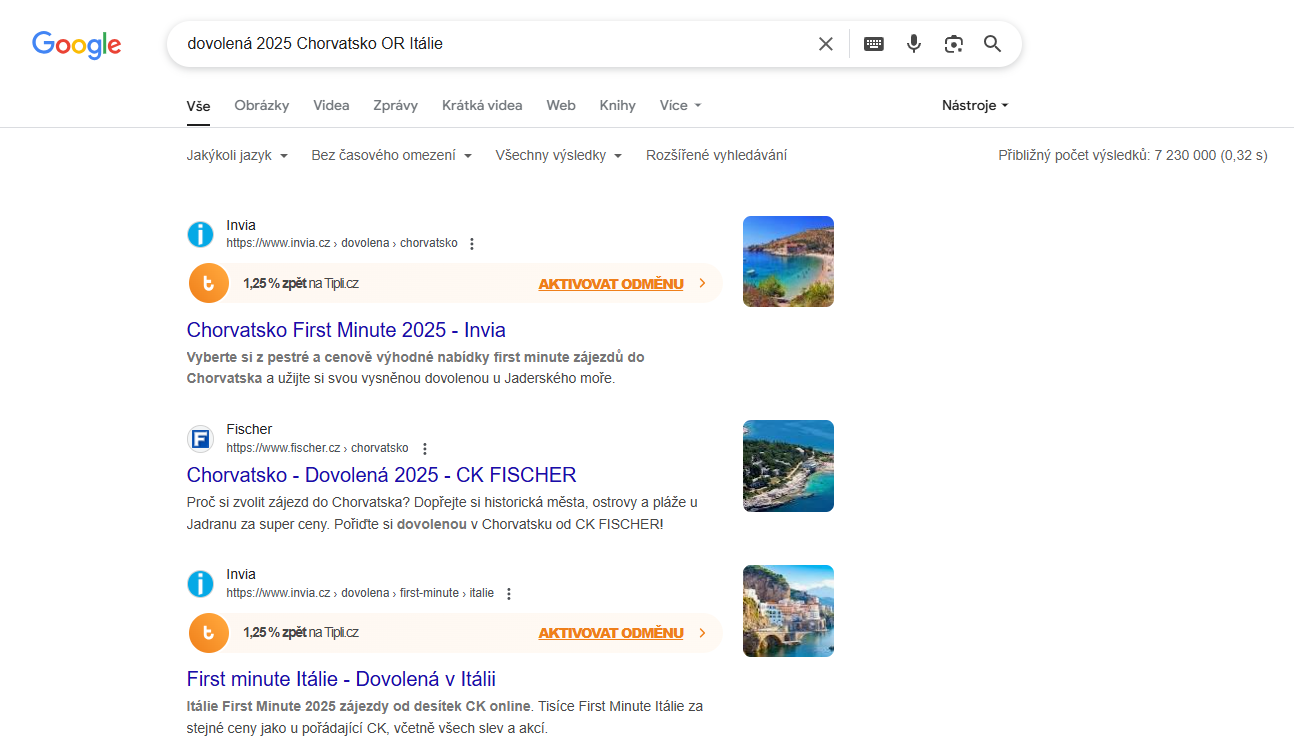Start voice search with the microphone icon
This screenshot has width=1294, height=748.
[x=914, y=44]
